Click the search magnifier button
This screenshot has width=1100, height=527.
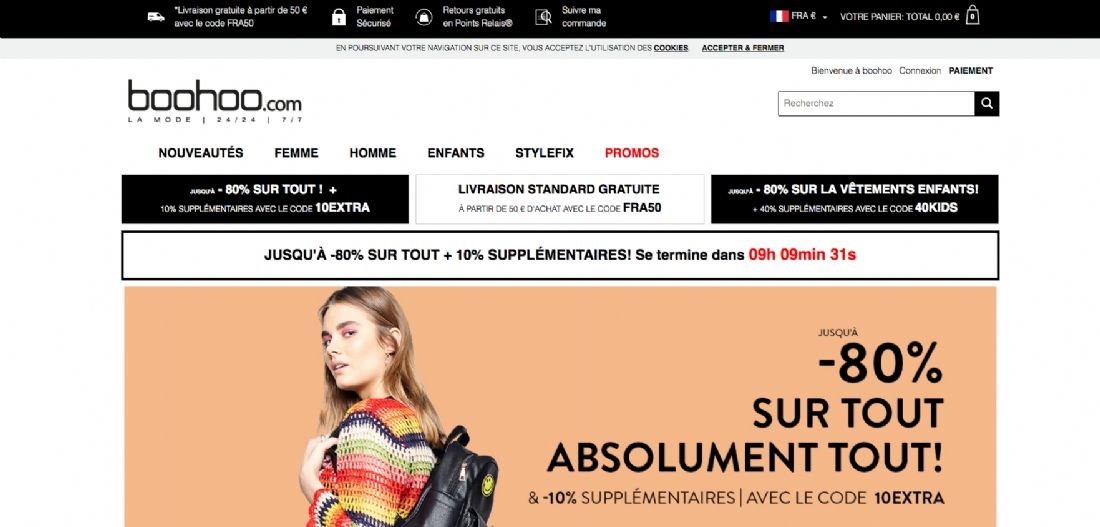pyautogui.click(x=986, y=103)
